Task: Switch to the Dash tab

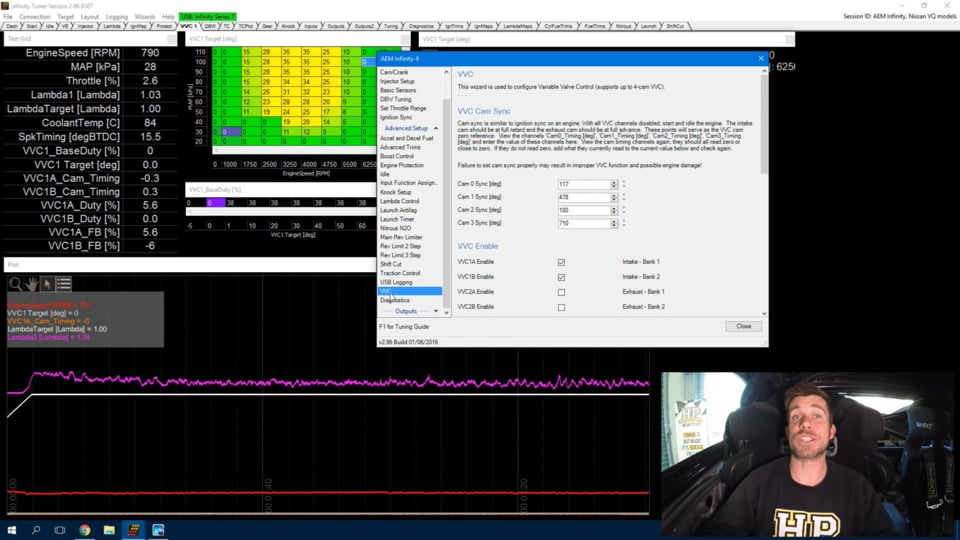Action: (x=12, y=26)
